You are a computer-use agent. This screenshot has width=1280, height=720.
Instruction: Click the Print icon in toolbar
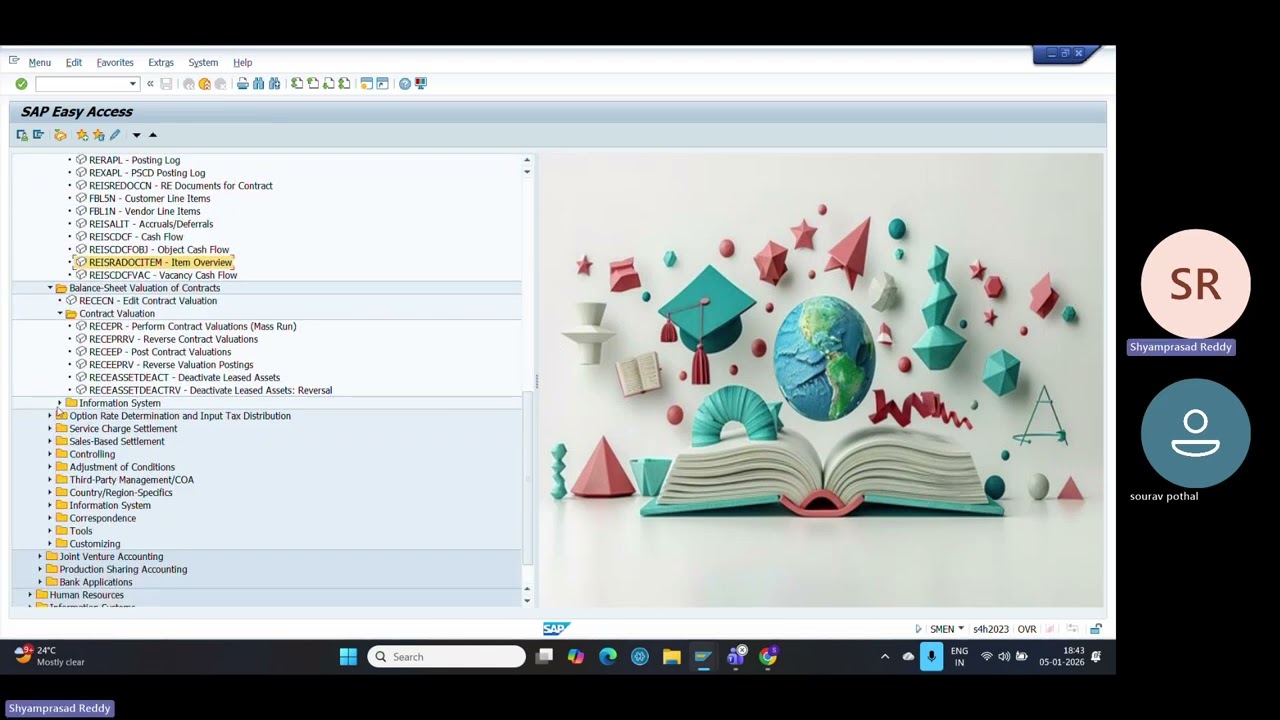[242, 84]
